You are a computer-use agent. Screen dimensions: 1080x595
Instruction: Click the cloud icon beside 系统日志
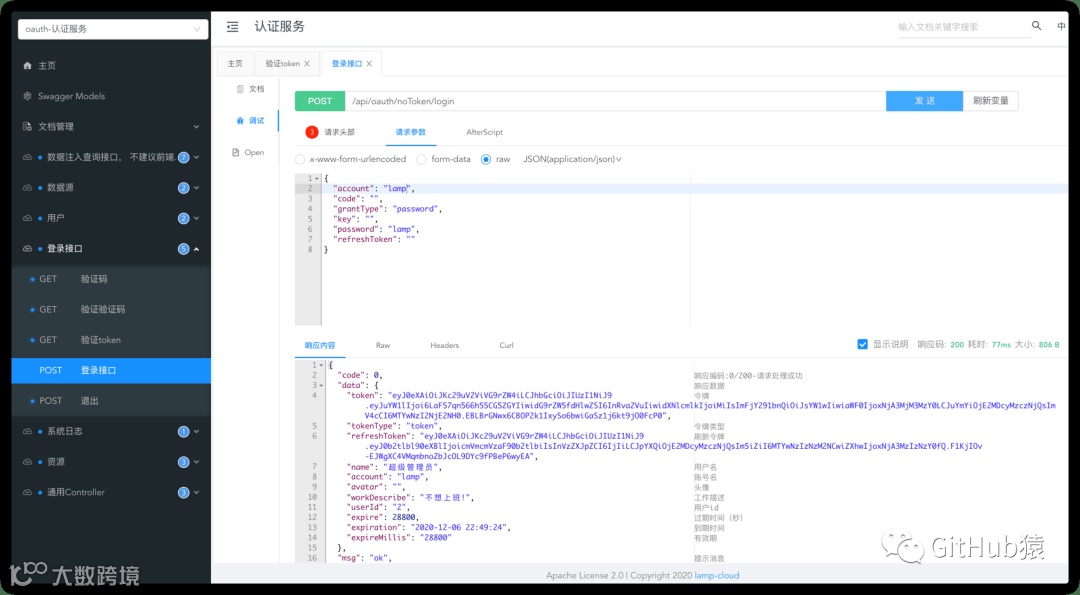28,432
